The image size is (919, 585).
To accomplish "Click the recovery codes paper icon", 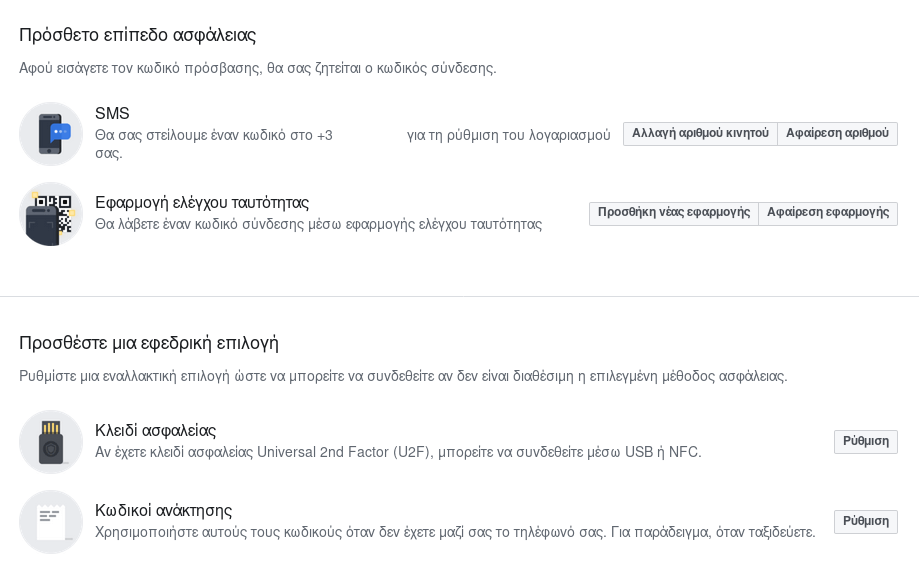I will tap(51, 522).
